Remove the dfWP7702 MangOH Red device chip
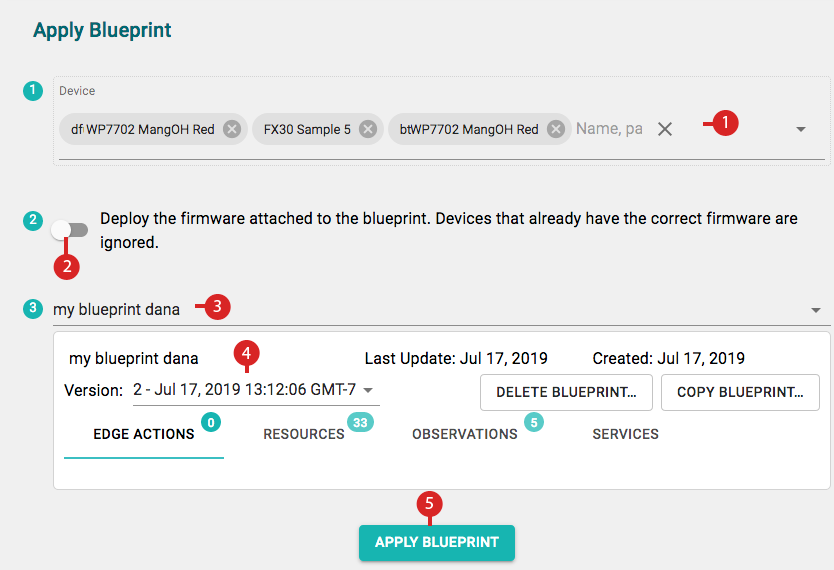Image resolution: width=834 pixels, height=570 pixels. click(232, 129)
